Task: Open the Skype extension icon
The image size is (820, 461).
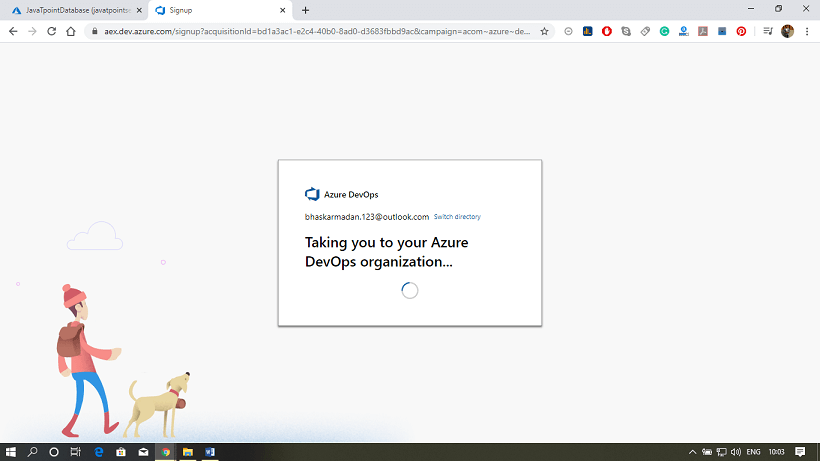Action: (626, 31)
